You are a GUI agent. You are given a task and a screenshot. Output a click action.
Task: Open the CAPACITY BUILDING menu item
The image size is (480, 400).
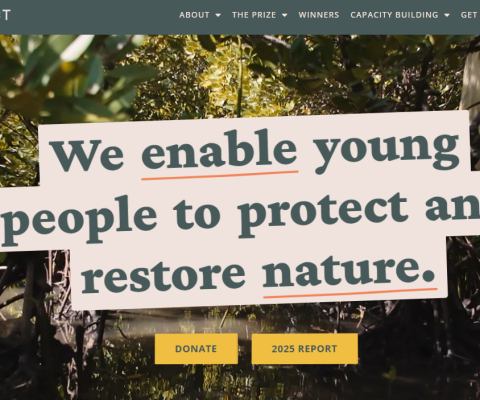[x=394, y=15]
